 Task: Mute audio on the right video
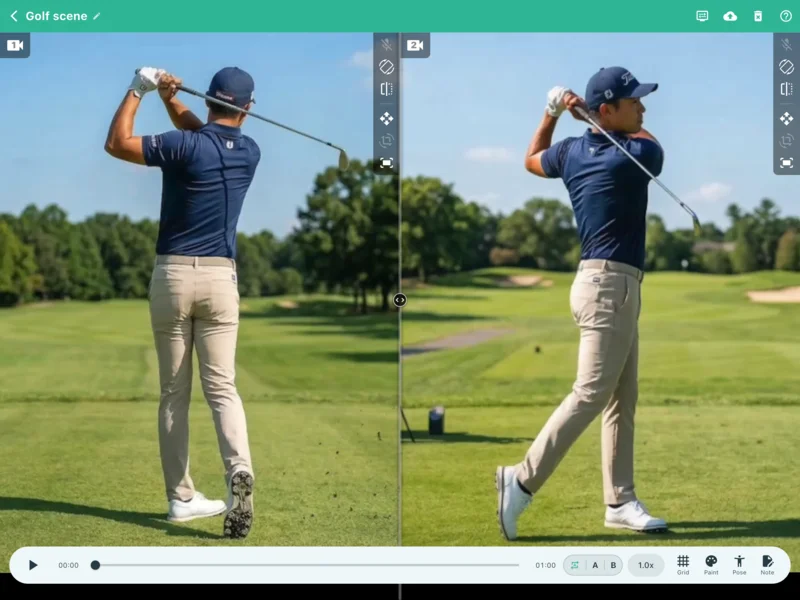(788, 45)
